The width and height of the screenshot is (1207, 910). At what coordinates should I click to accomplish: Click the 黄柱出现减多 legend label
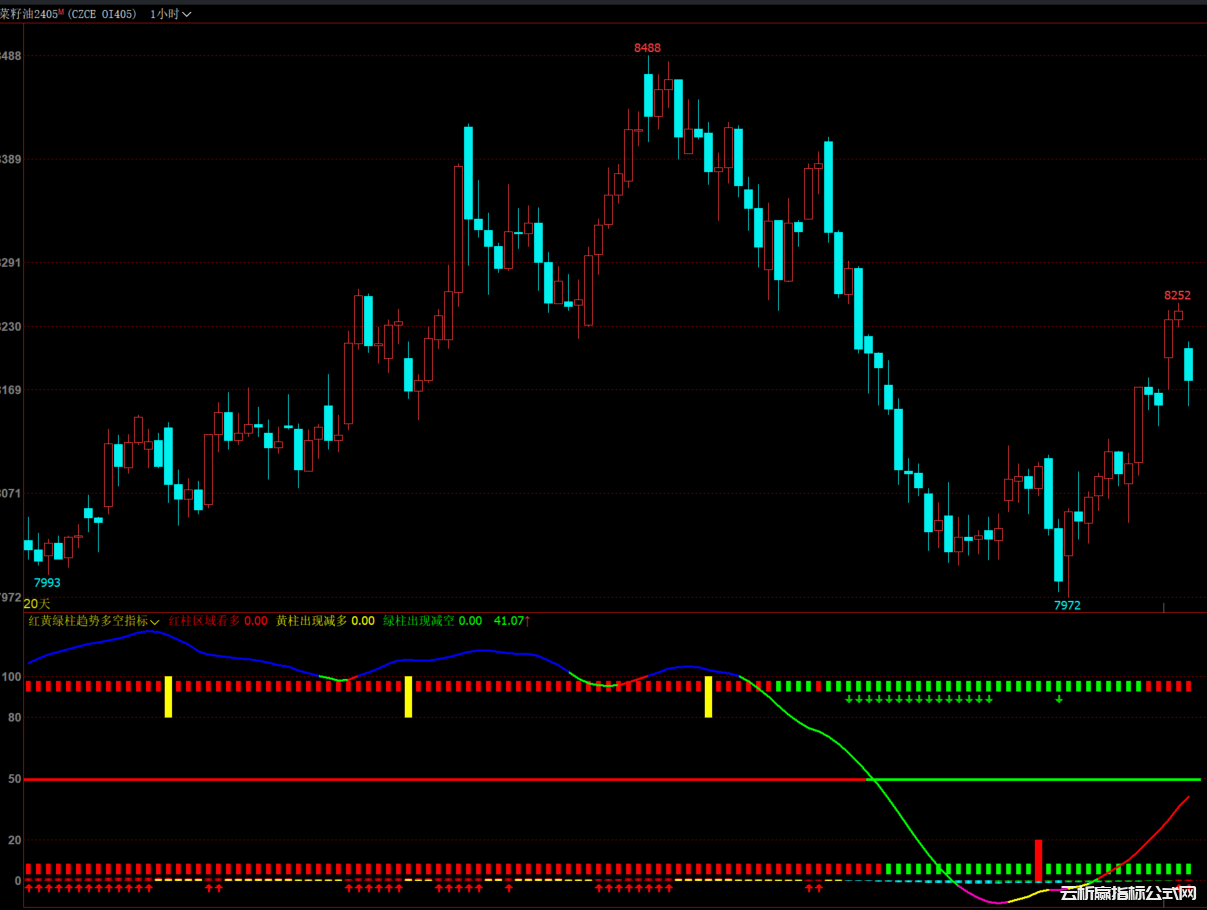(x=311, y=621)
